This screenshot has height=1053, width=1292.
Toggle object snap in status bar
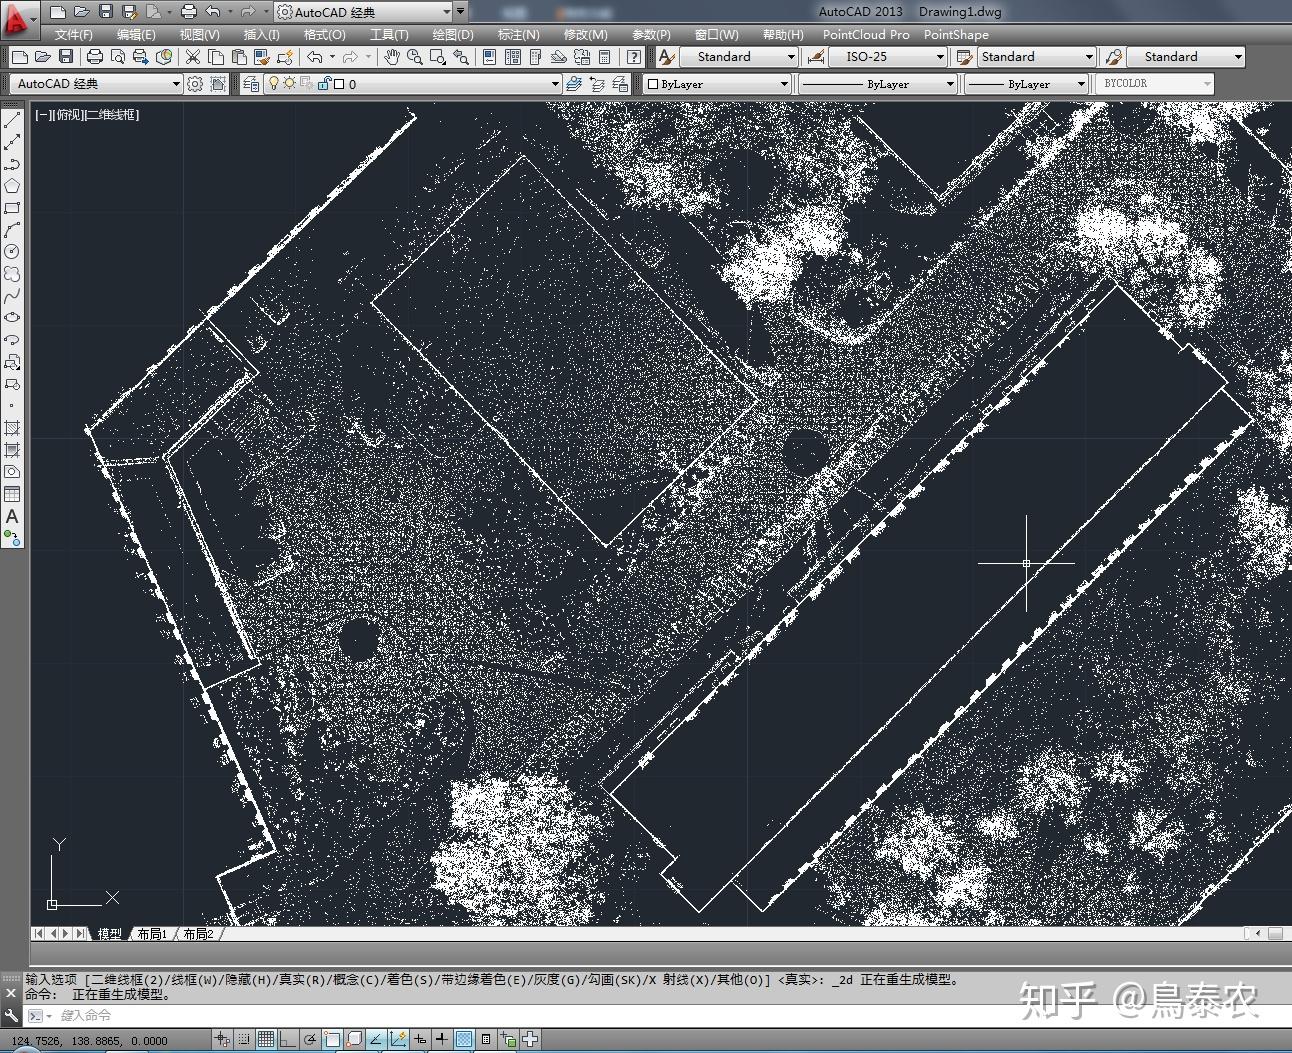click(x=332, y=1040)
